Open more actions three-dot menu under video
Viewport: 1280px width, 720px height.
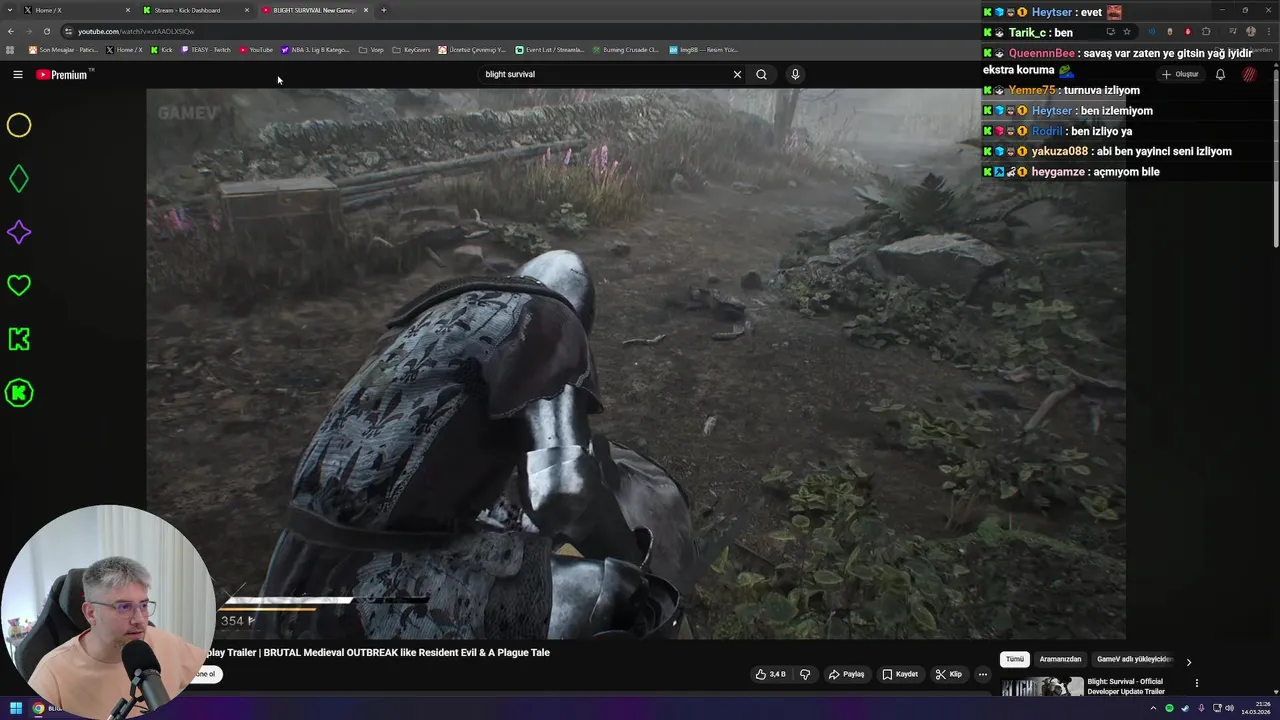[x=982, y=674]
